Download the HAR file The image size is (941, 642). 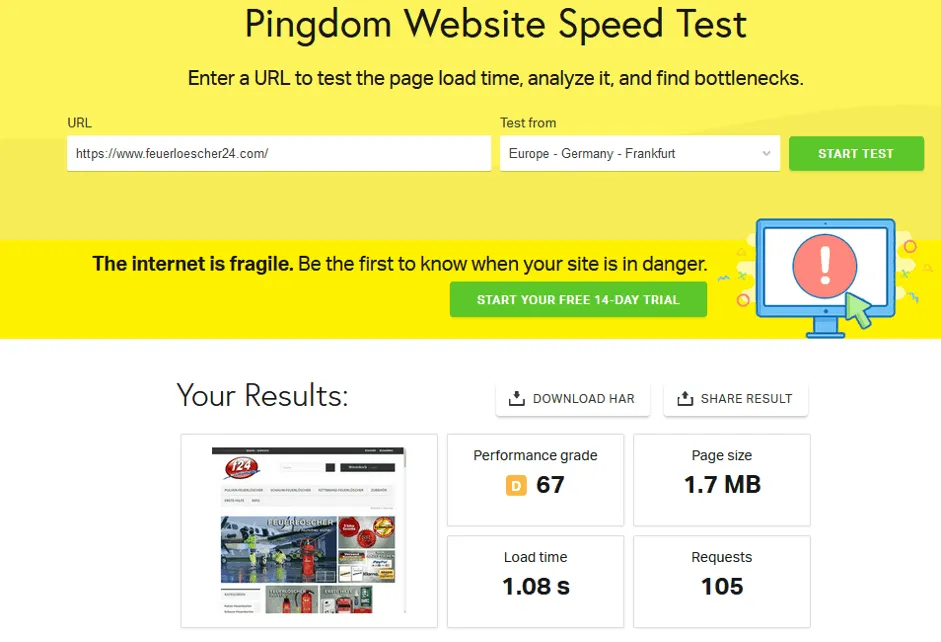[573, 399]
